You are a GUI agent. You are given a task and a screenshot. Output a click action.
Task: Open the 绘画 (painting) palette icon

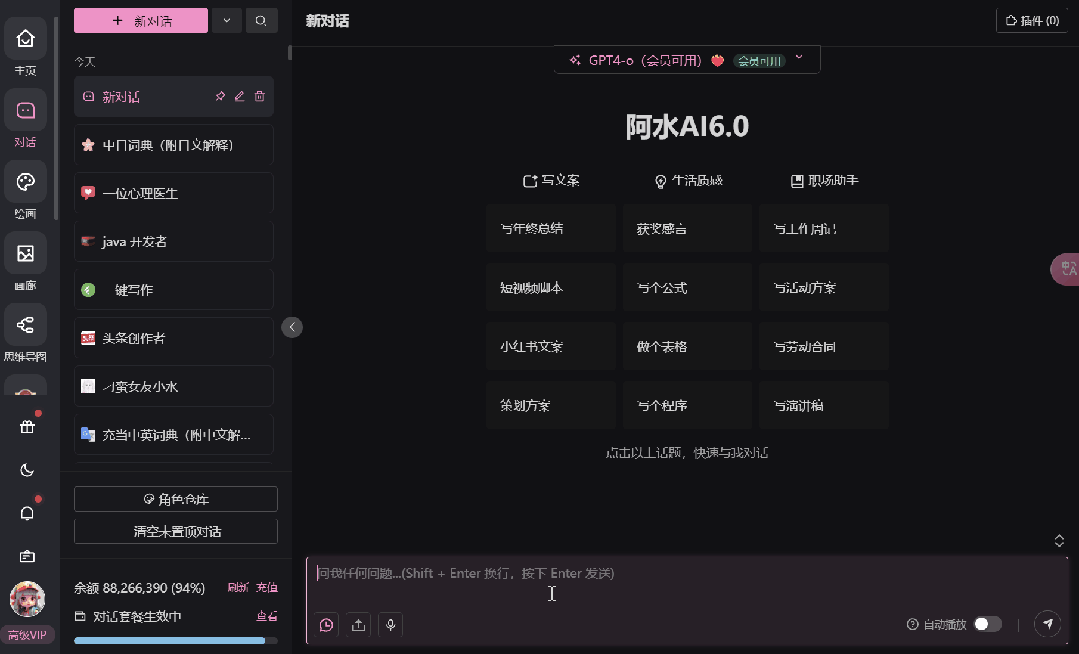(26, 182)
